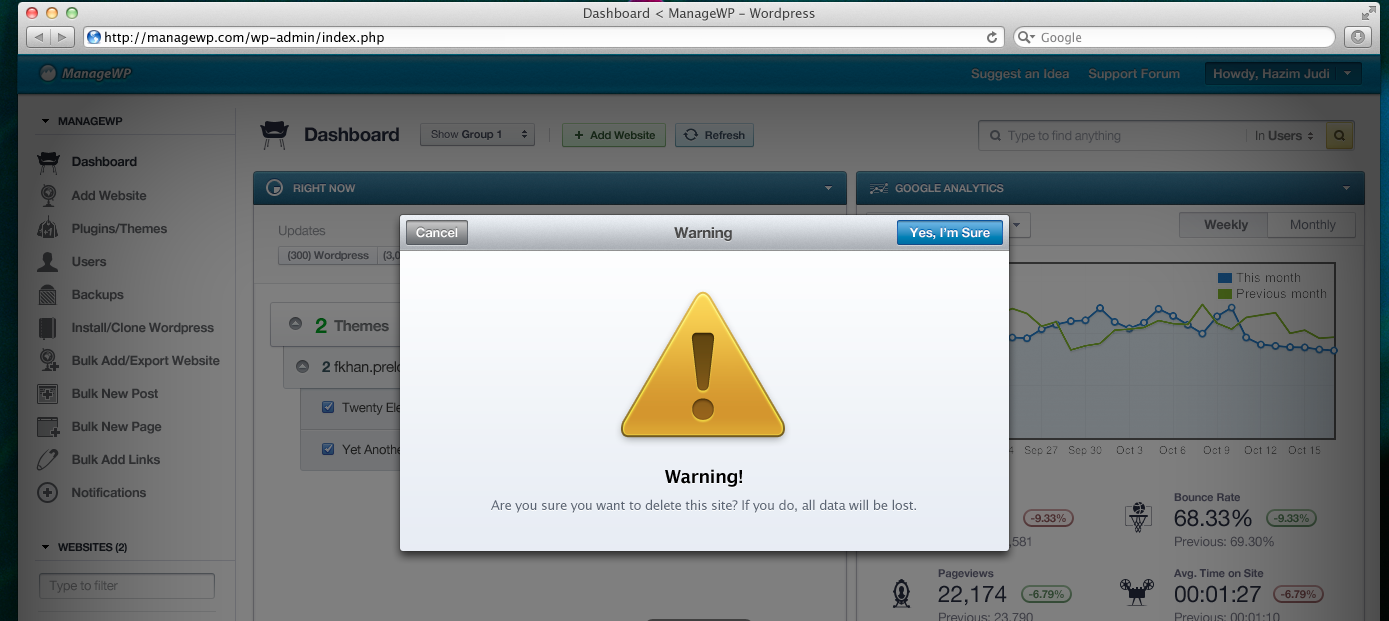Click the Notifications plus-circle icon

point(48,493)
